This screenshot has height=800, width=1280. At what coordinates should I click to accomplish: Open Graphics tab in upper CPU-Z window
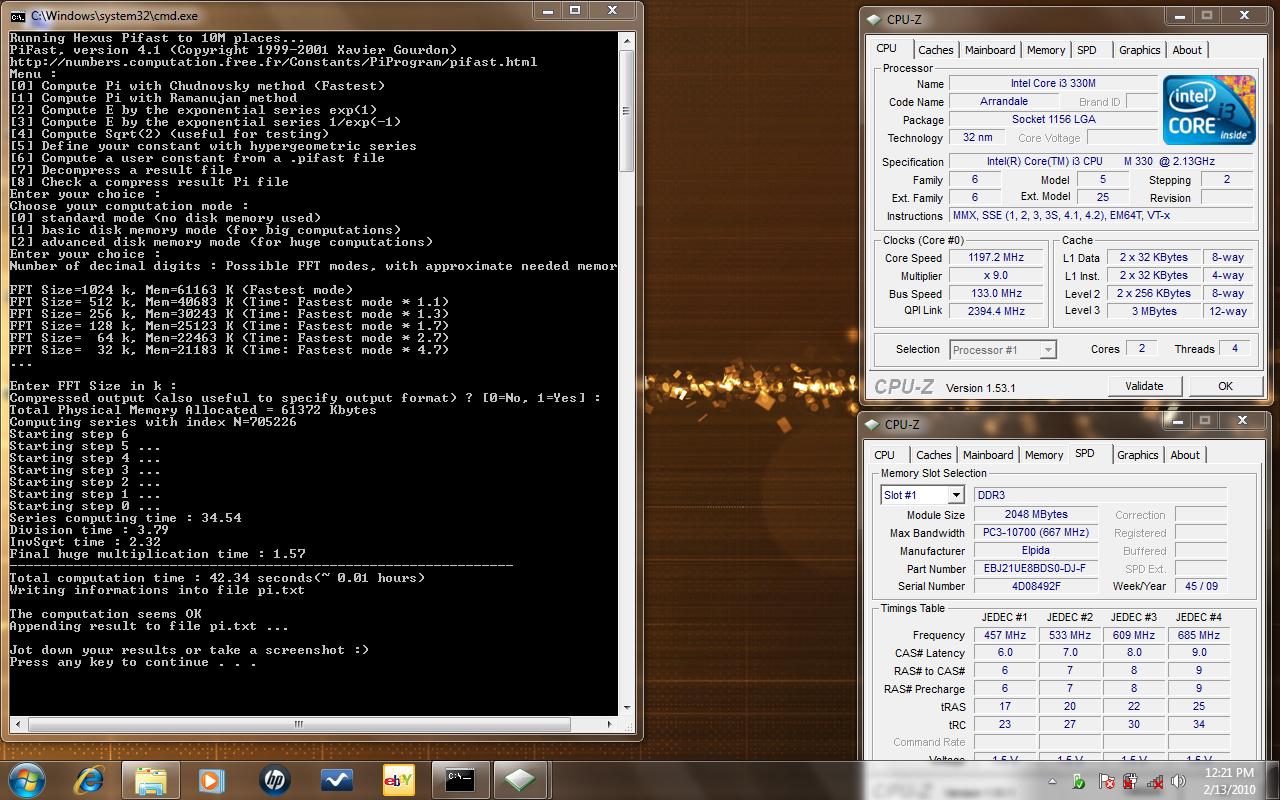[x=1140, y=50]
